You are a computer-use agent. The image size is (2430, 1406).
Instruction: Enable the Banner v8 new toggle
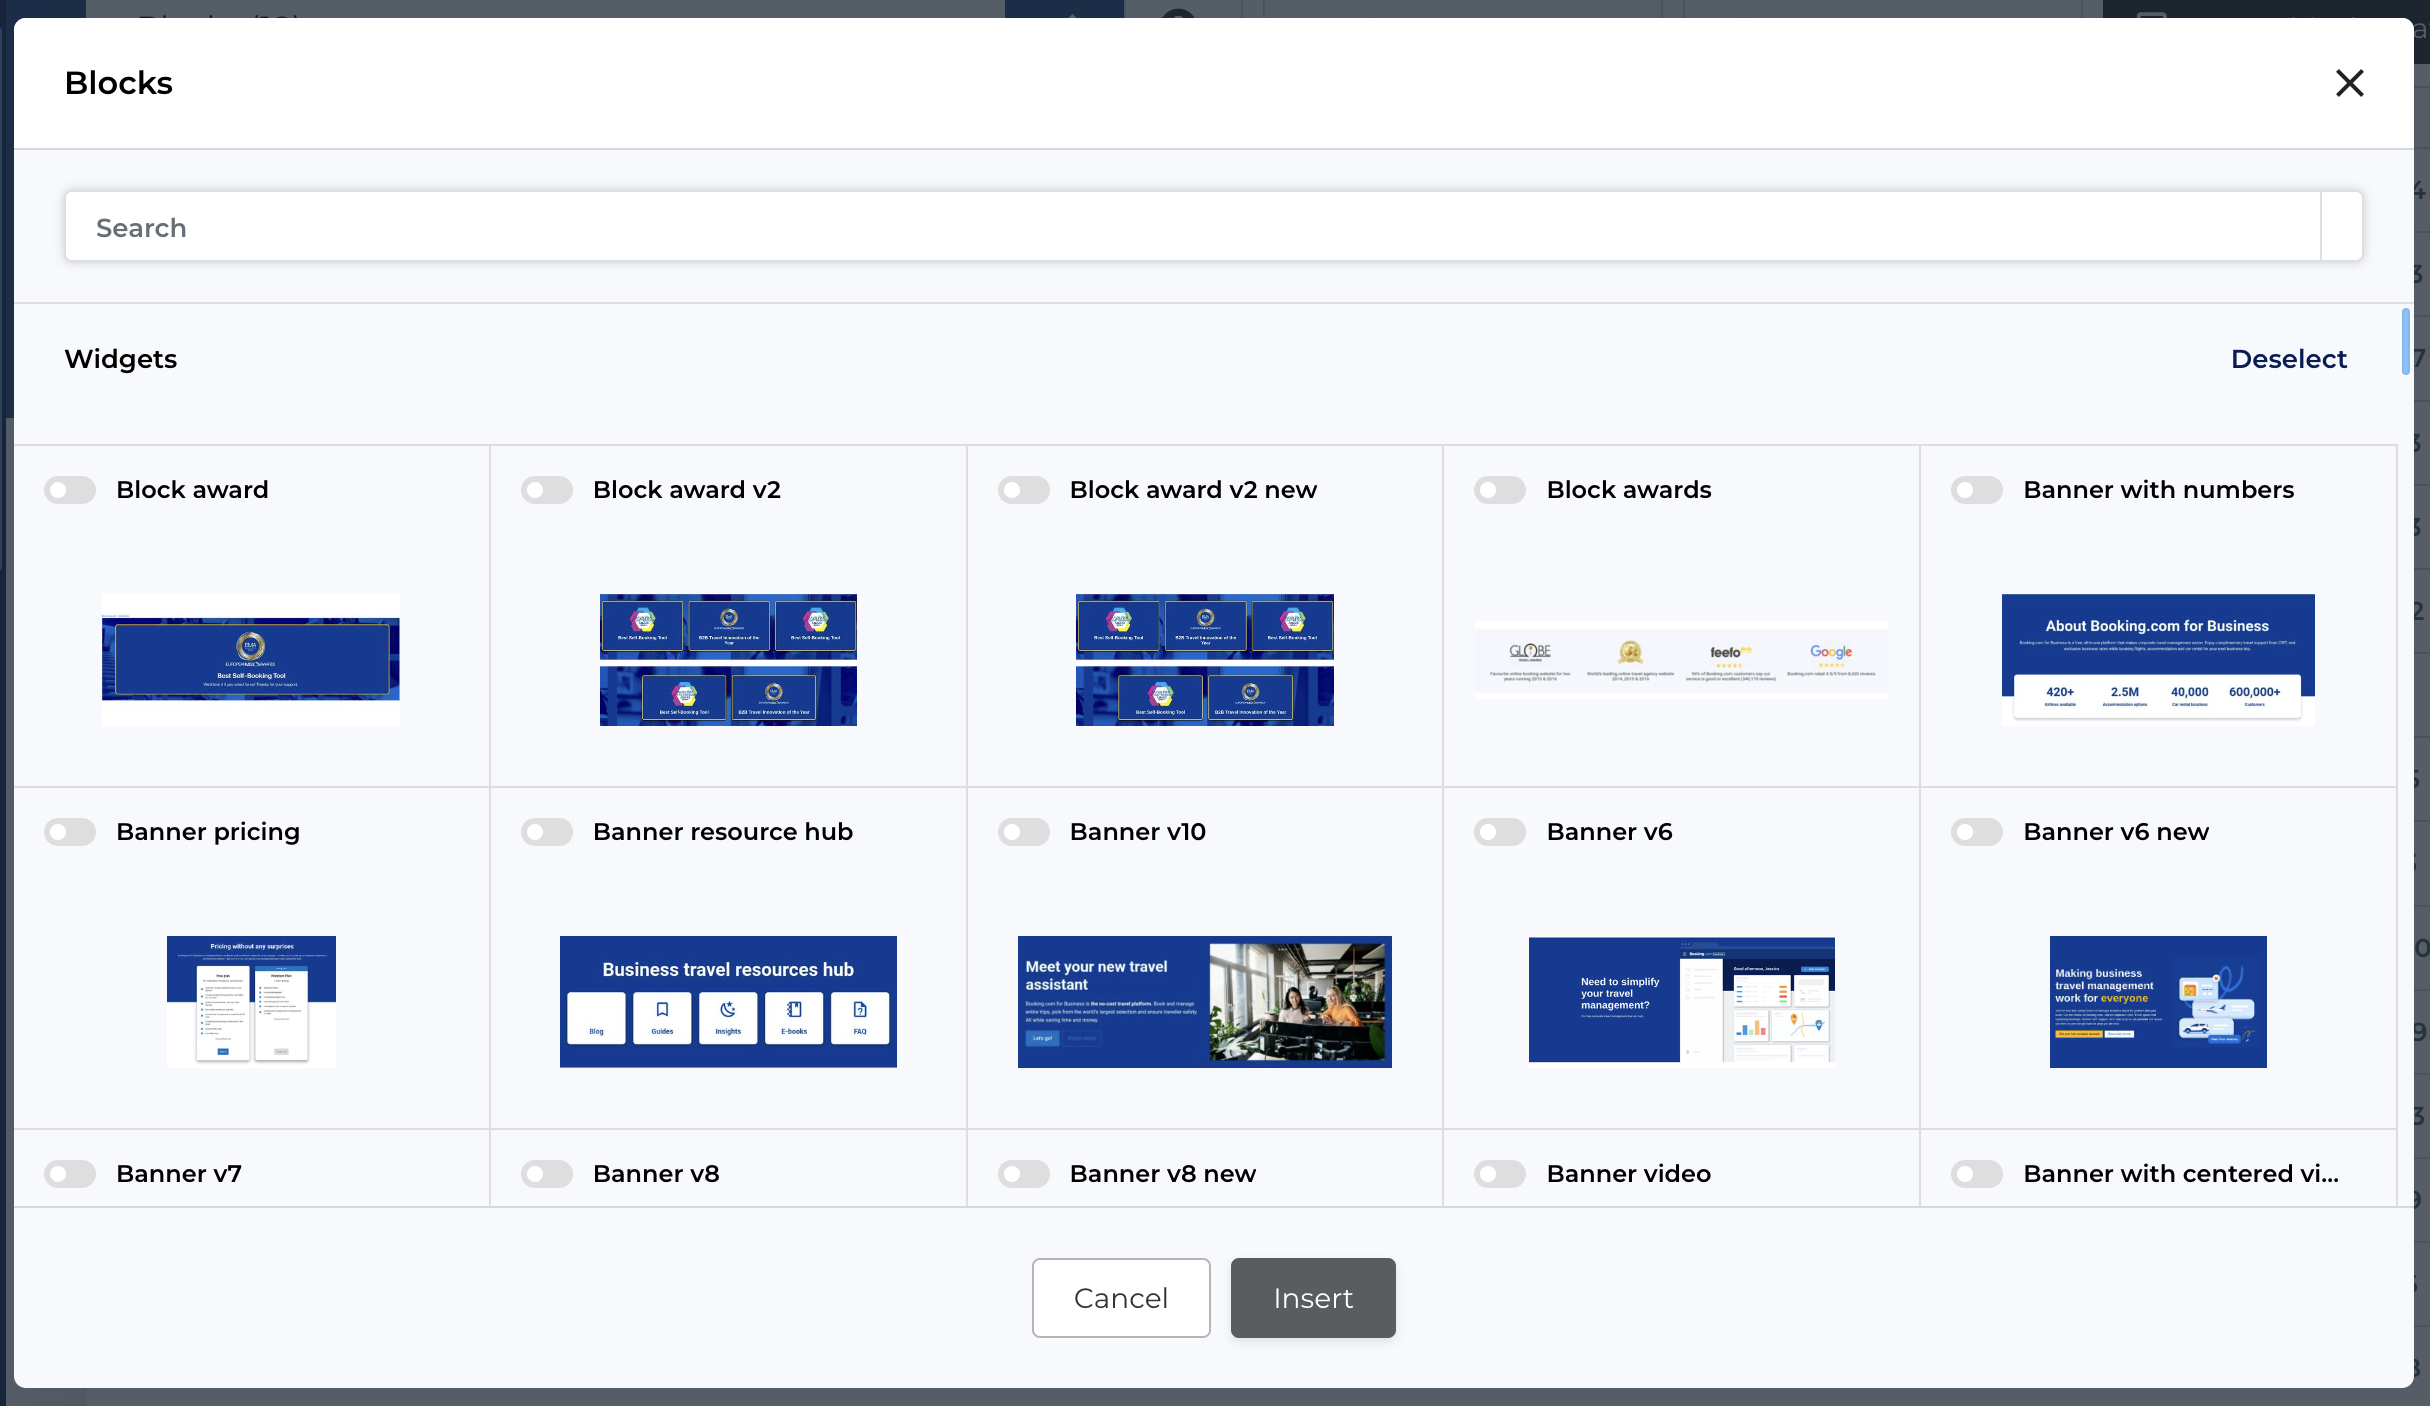(x=1023, y=1173)
